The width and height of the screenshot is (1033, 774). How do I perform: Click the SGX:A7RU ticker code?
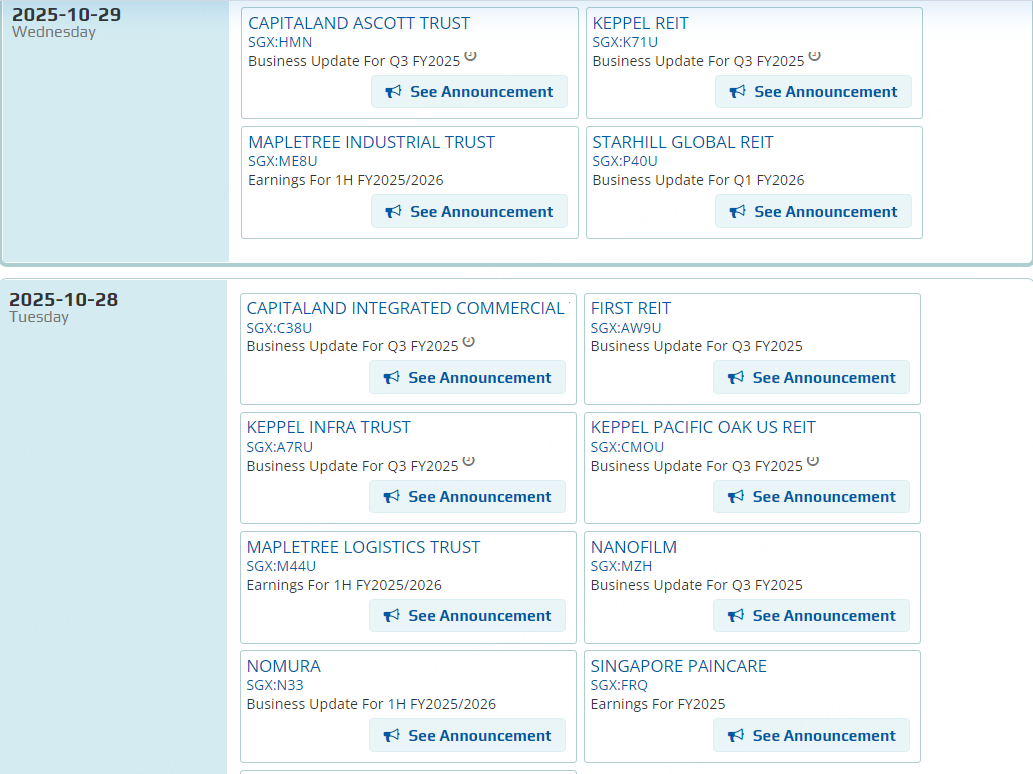tap(279, 447)
